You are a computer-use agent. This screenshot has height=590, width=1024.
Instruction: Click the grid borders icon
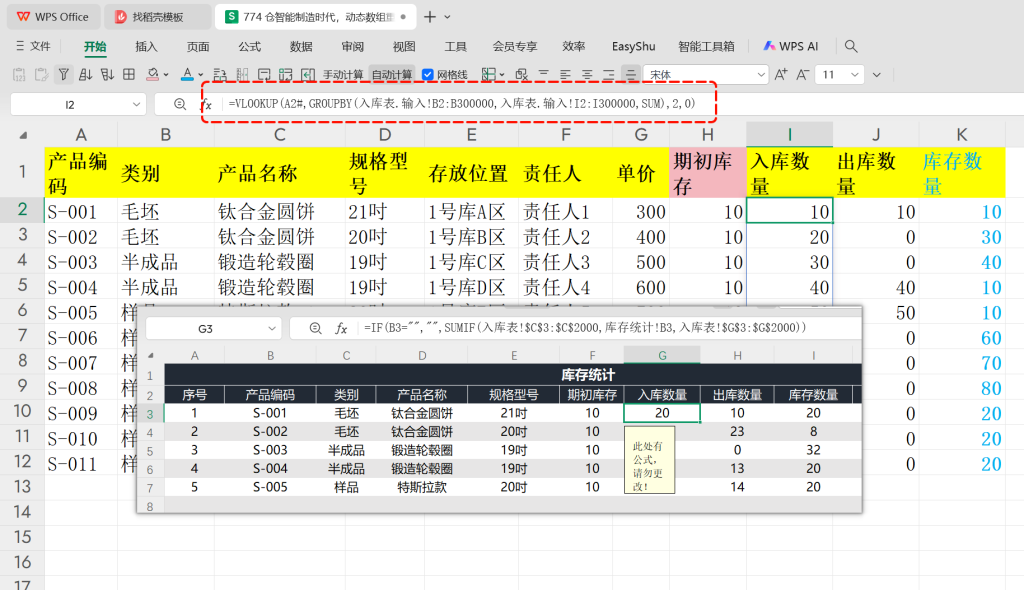click(129, 74)
